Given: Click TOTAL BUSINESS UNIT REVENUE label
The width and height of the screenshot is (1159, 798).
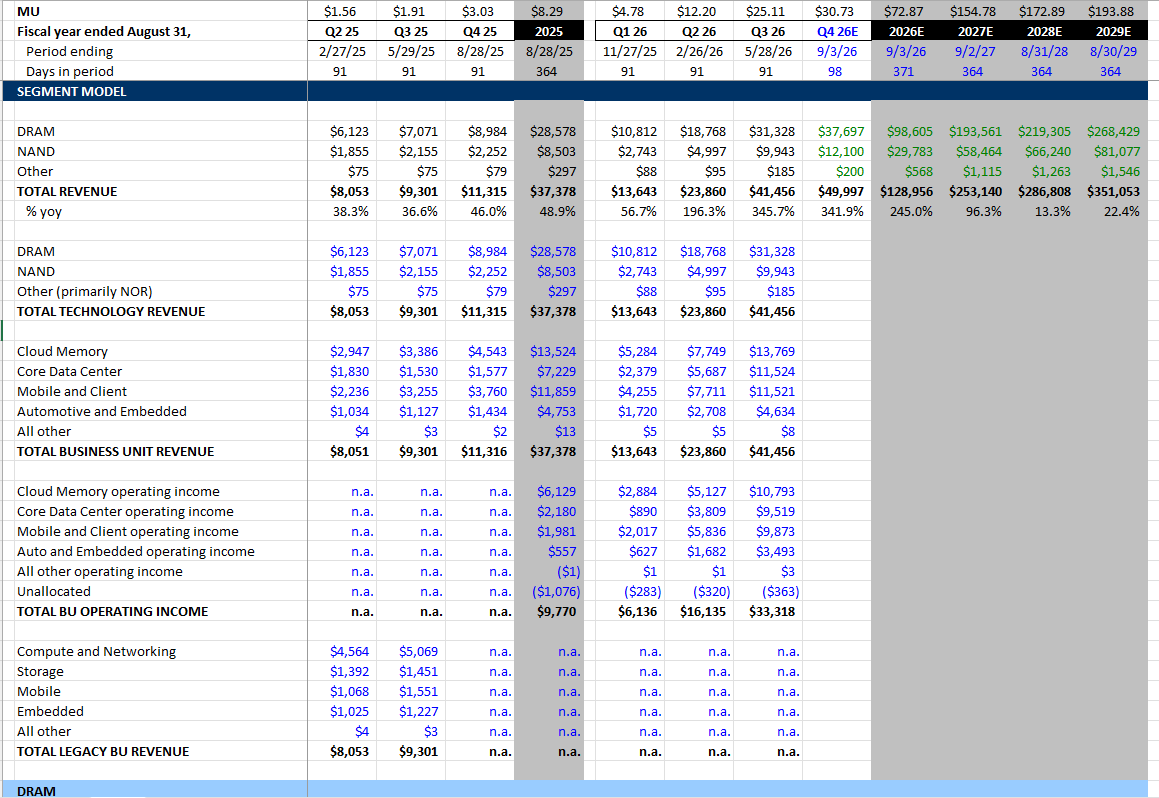Looking at the screenshot, I should [x=115, y=451].
